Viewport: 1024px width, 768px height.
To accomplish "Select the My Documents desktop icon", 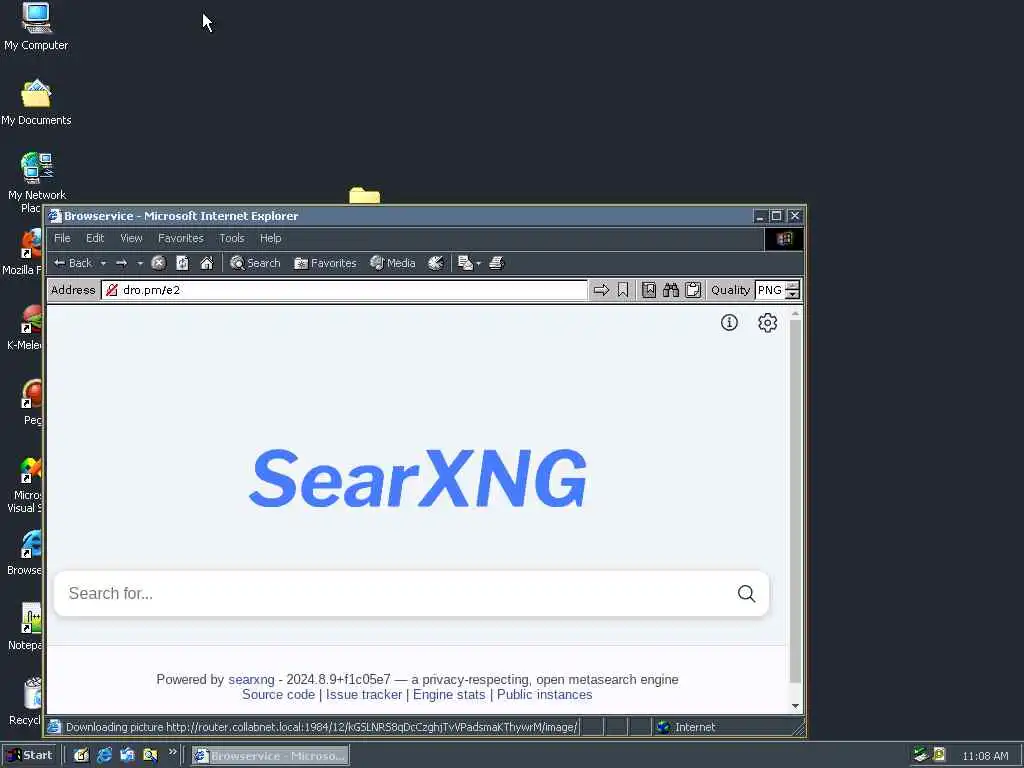I will [36, 103].
